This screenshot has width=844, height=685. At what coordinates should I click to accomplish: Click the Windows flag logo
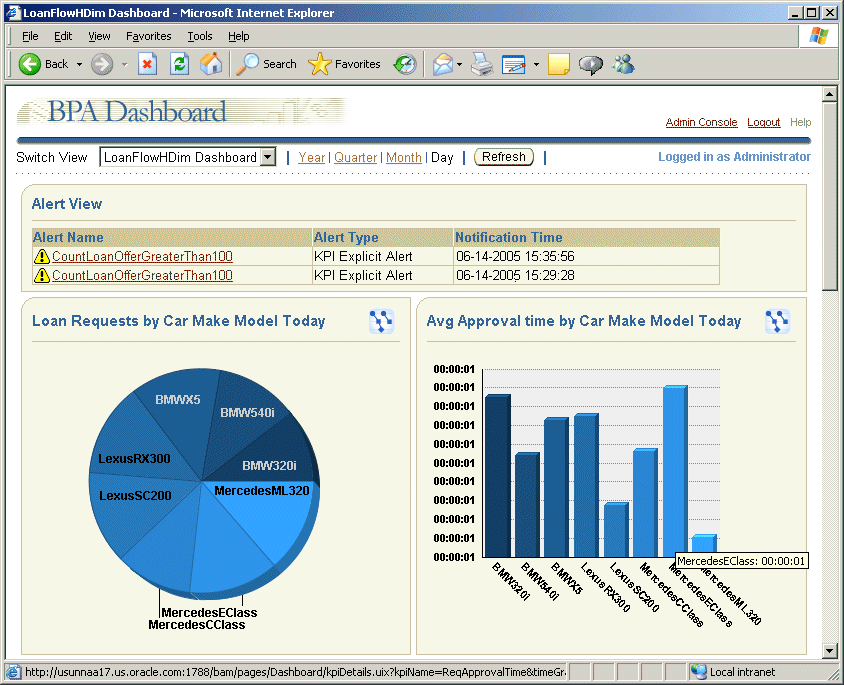click(x=819, y=36)
